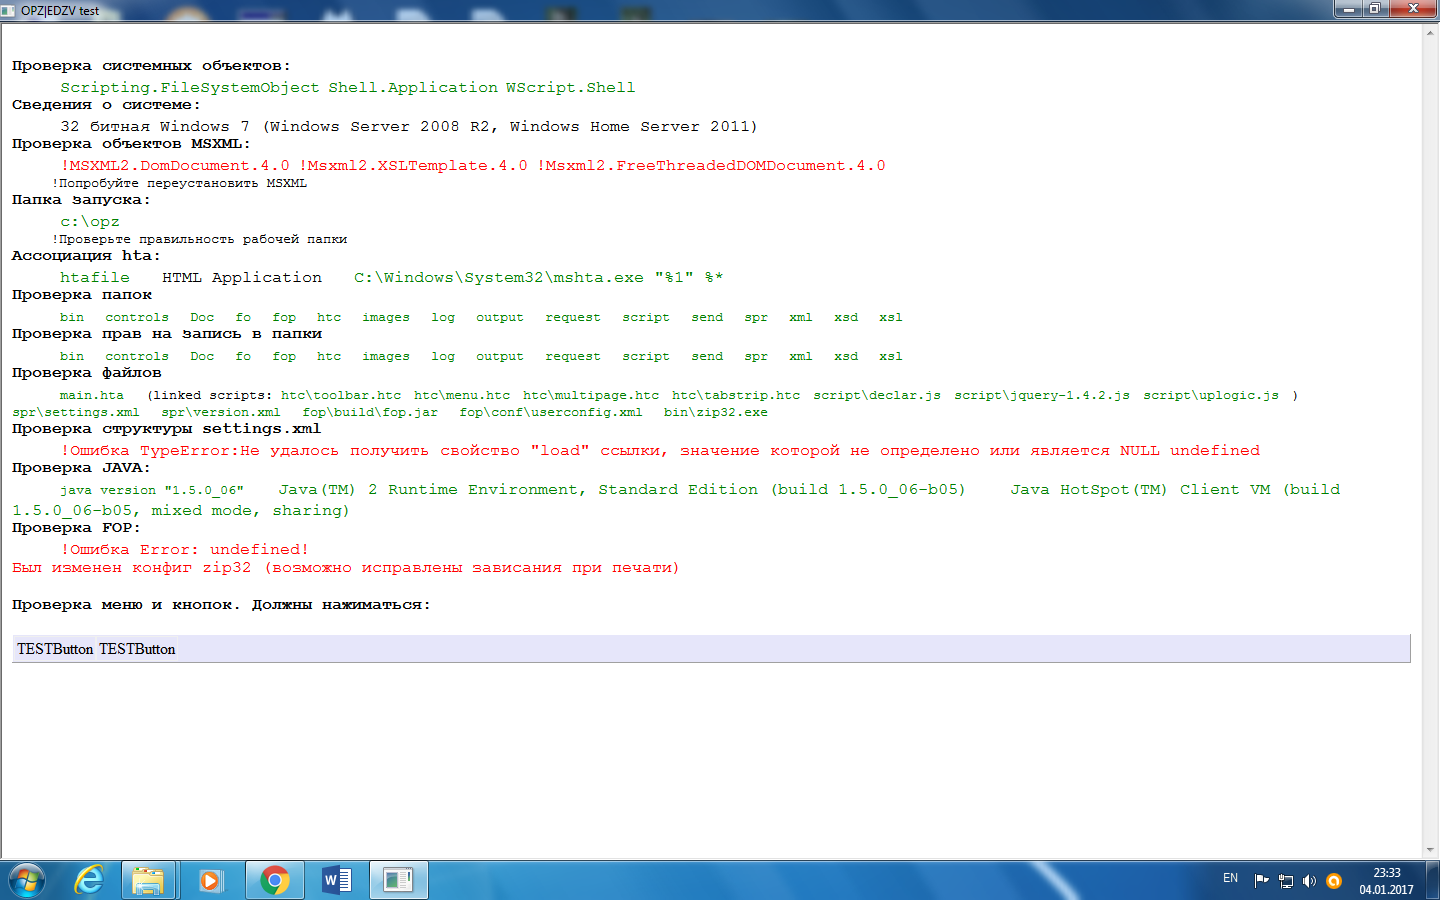Switch to Microsoft Word in the taskbar
The image size is (1440, 900).
click(337, 880)
